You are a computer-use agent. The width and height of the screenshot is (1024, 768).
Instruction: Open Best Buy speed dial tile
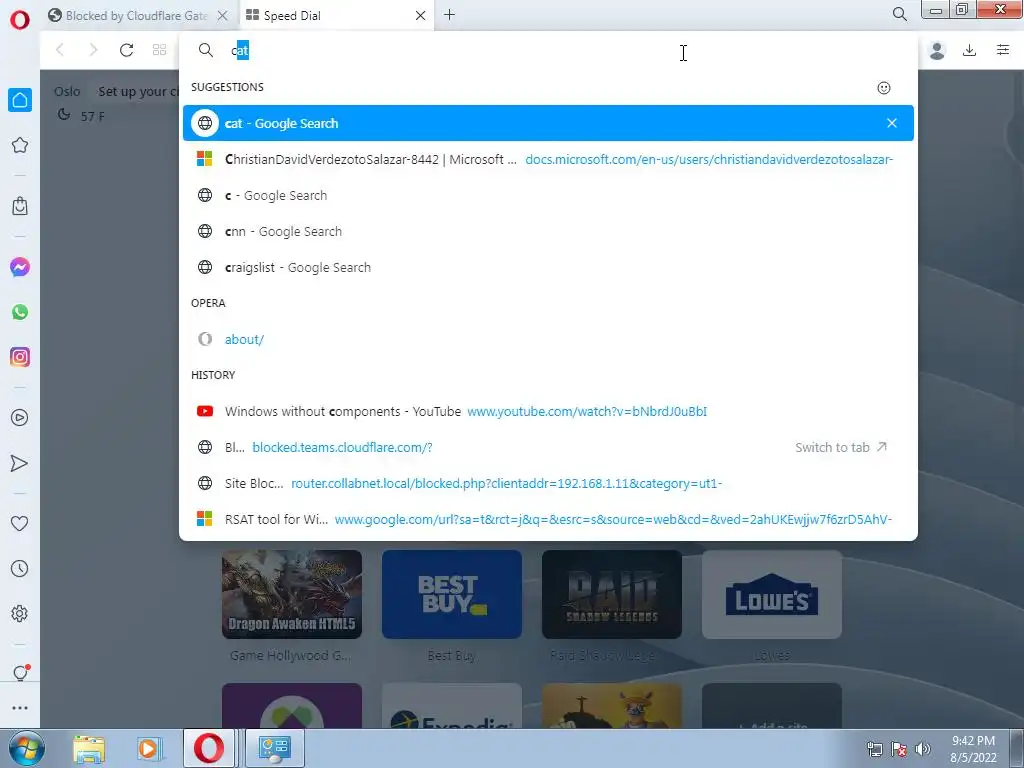[452, 594]
